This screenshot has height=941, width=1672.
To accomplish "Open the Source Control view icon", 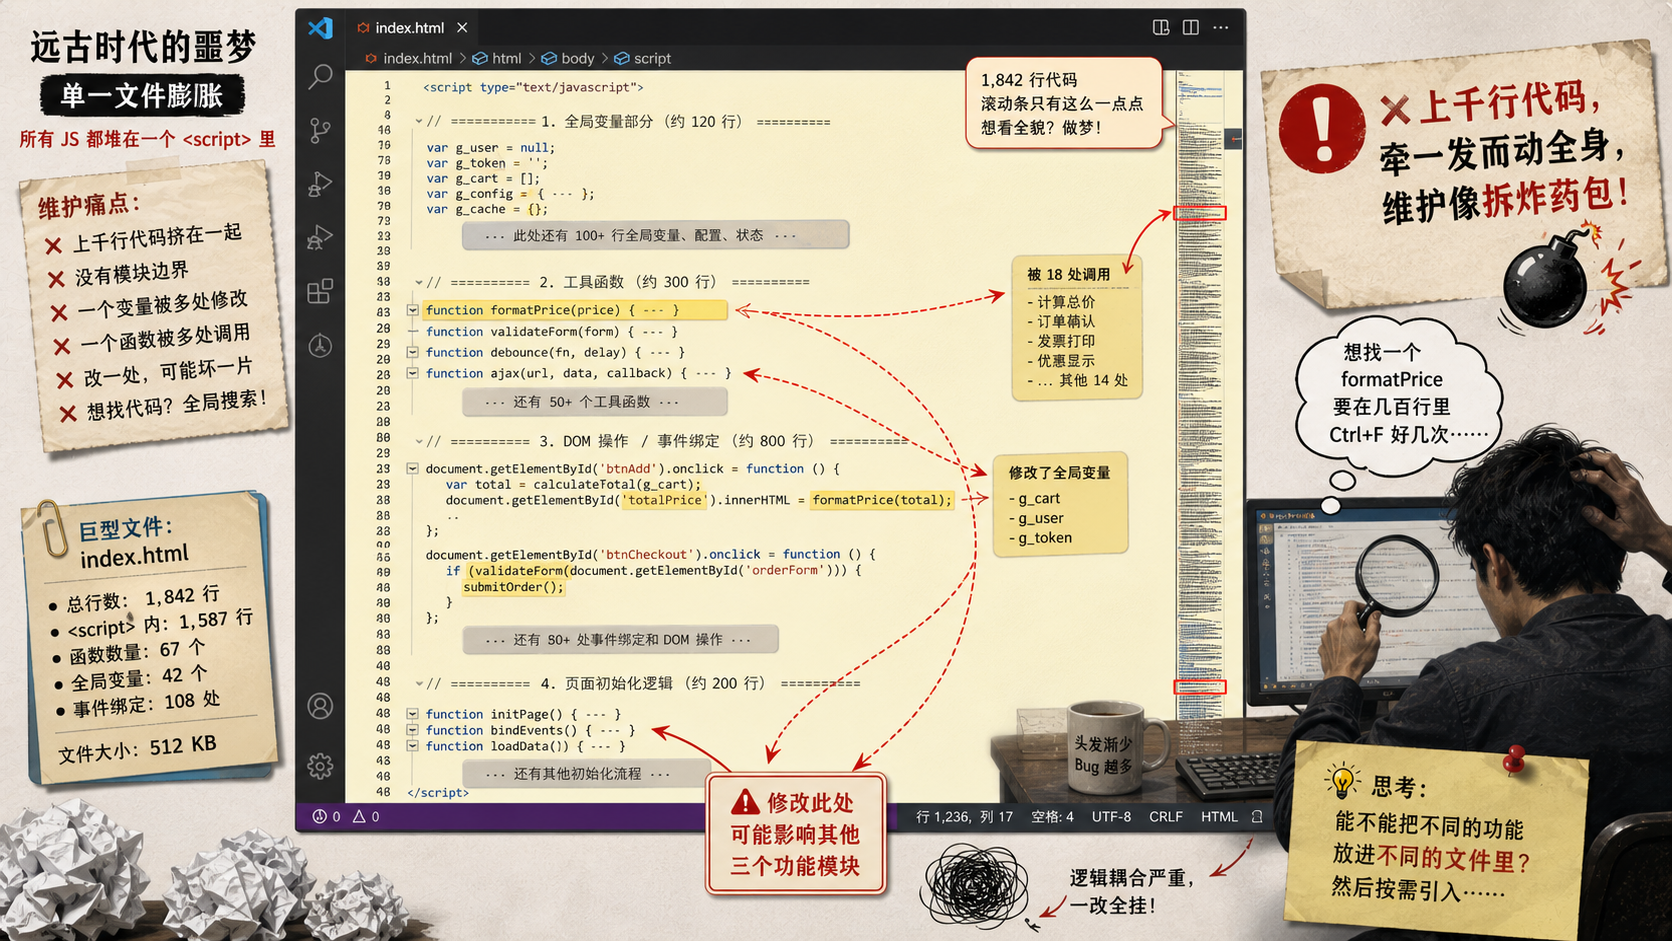I will 320,130.
